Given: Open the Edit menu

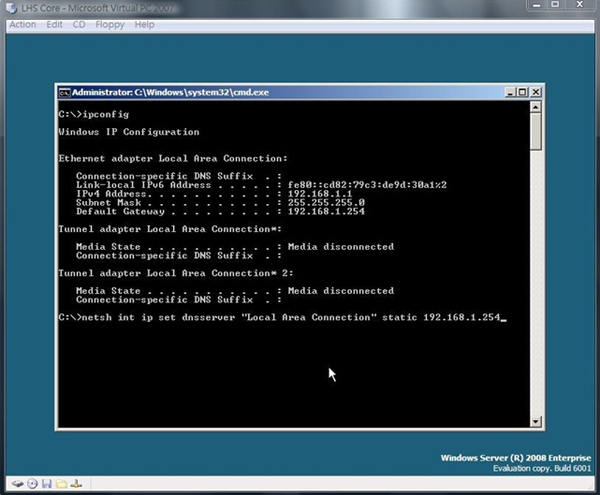Looking at the screenshot, I should (x=54, y=24).
